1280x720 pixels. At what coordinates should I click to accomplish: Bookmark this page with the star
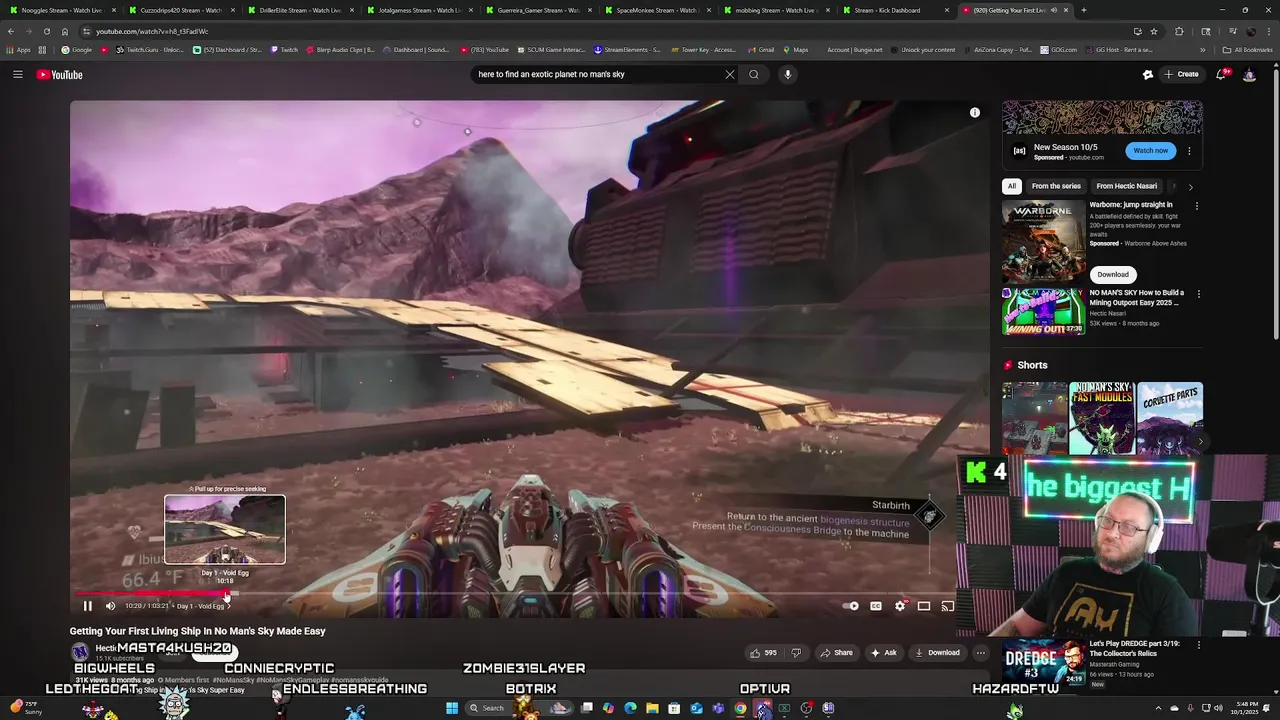pos(1154,31)
